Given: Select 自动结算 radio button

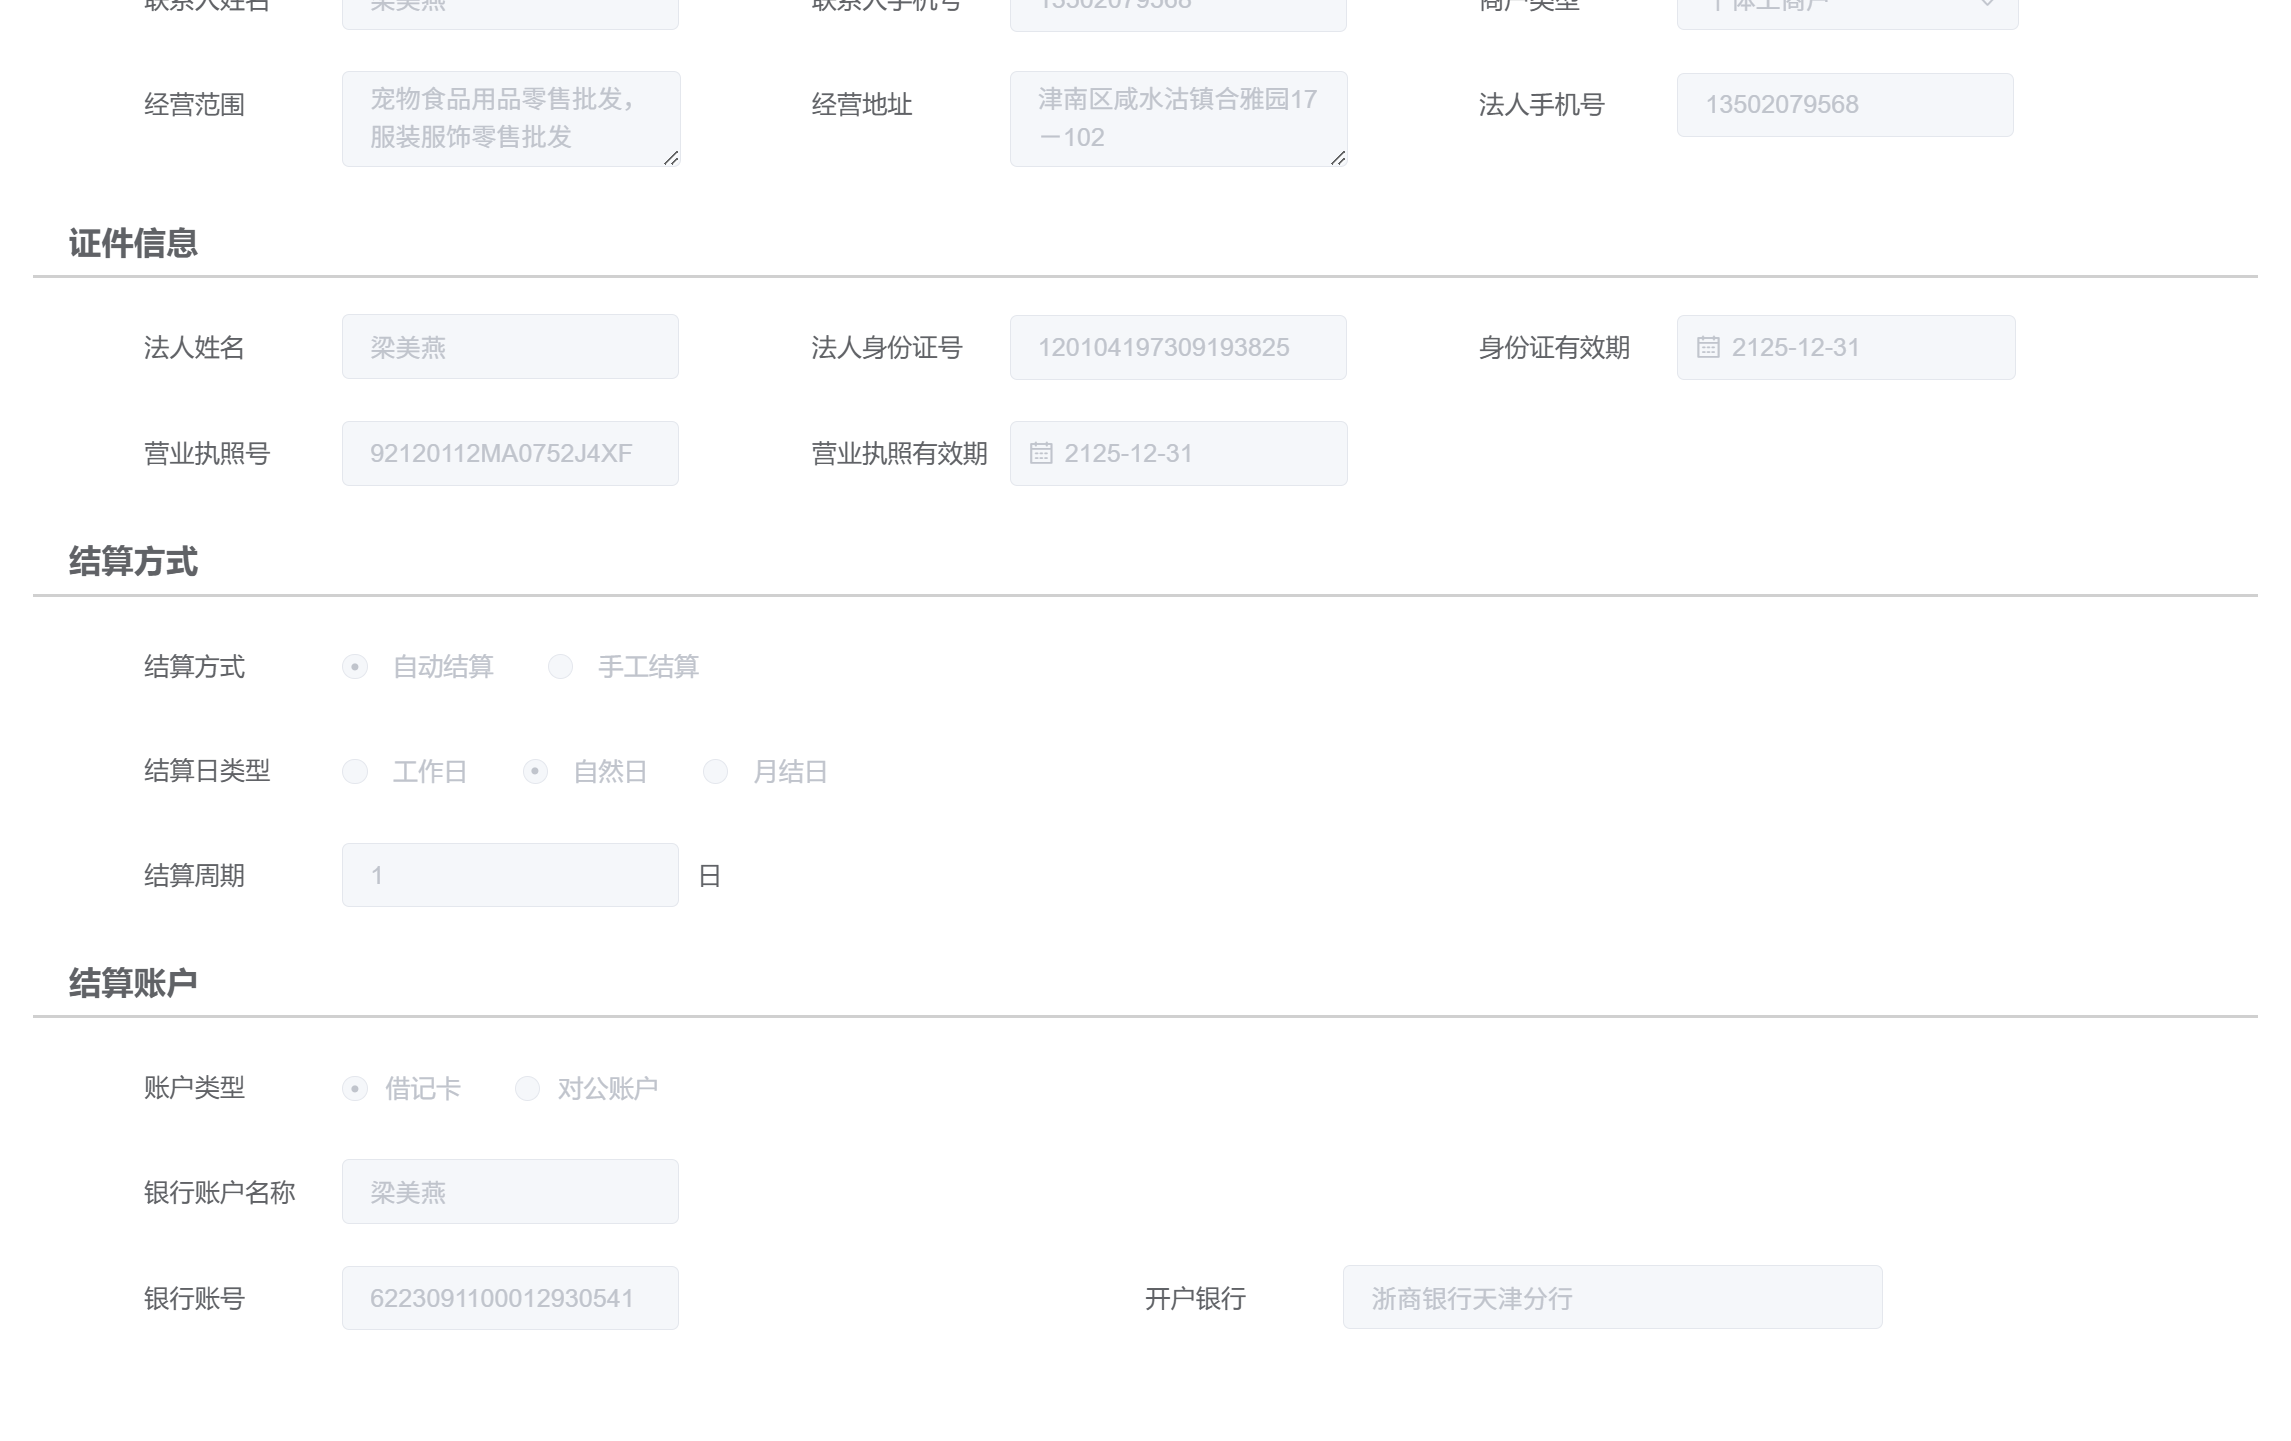Looking at the screenshot, I should [355, 667].
